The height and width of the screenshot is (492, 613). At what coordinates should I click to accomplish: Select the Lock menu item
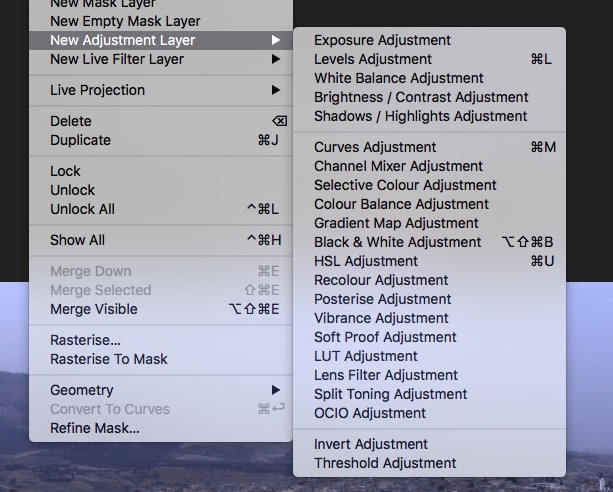[161, 171]
